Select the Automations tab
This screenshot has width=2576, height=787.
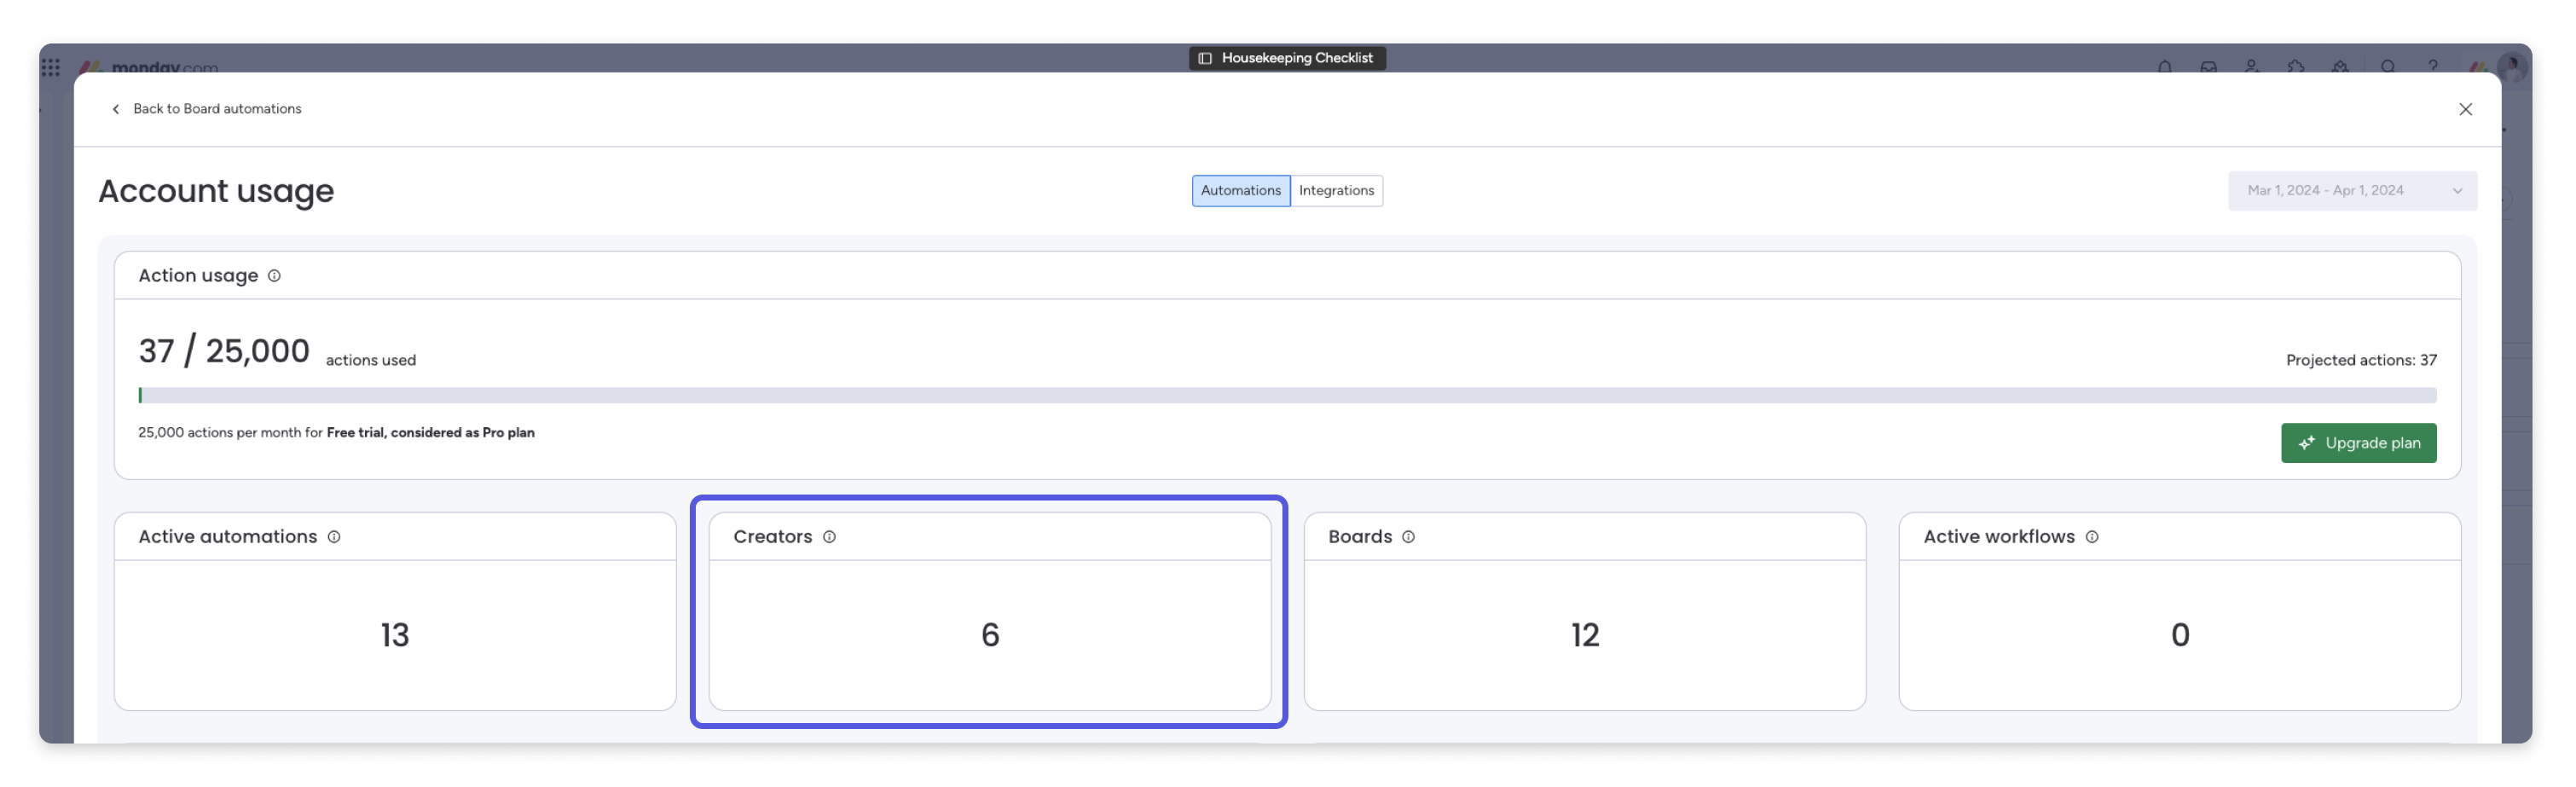click(1240, 190)
